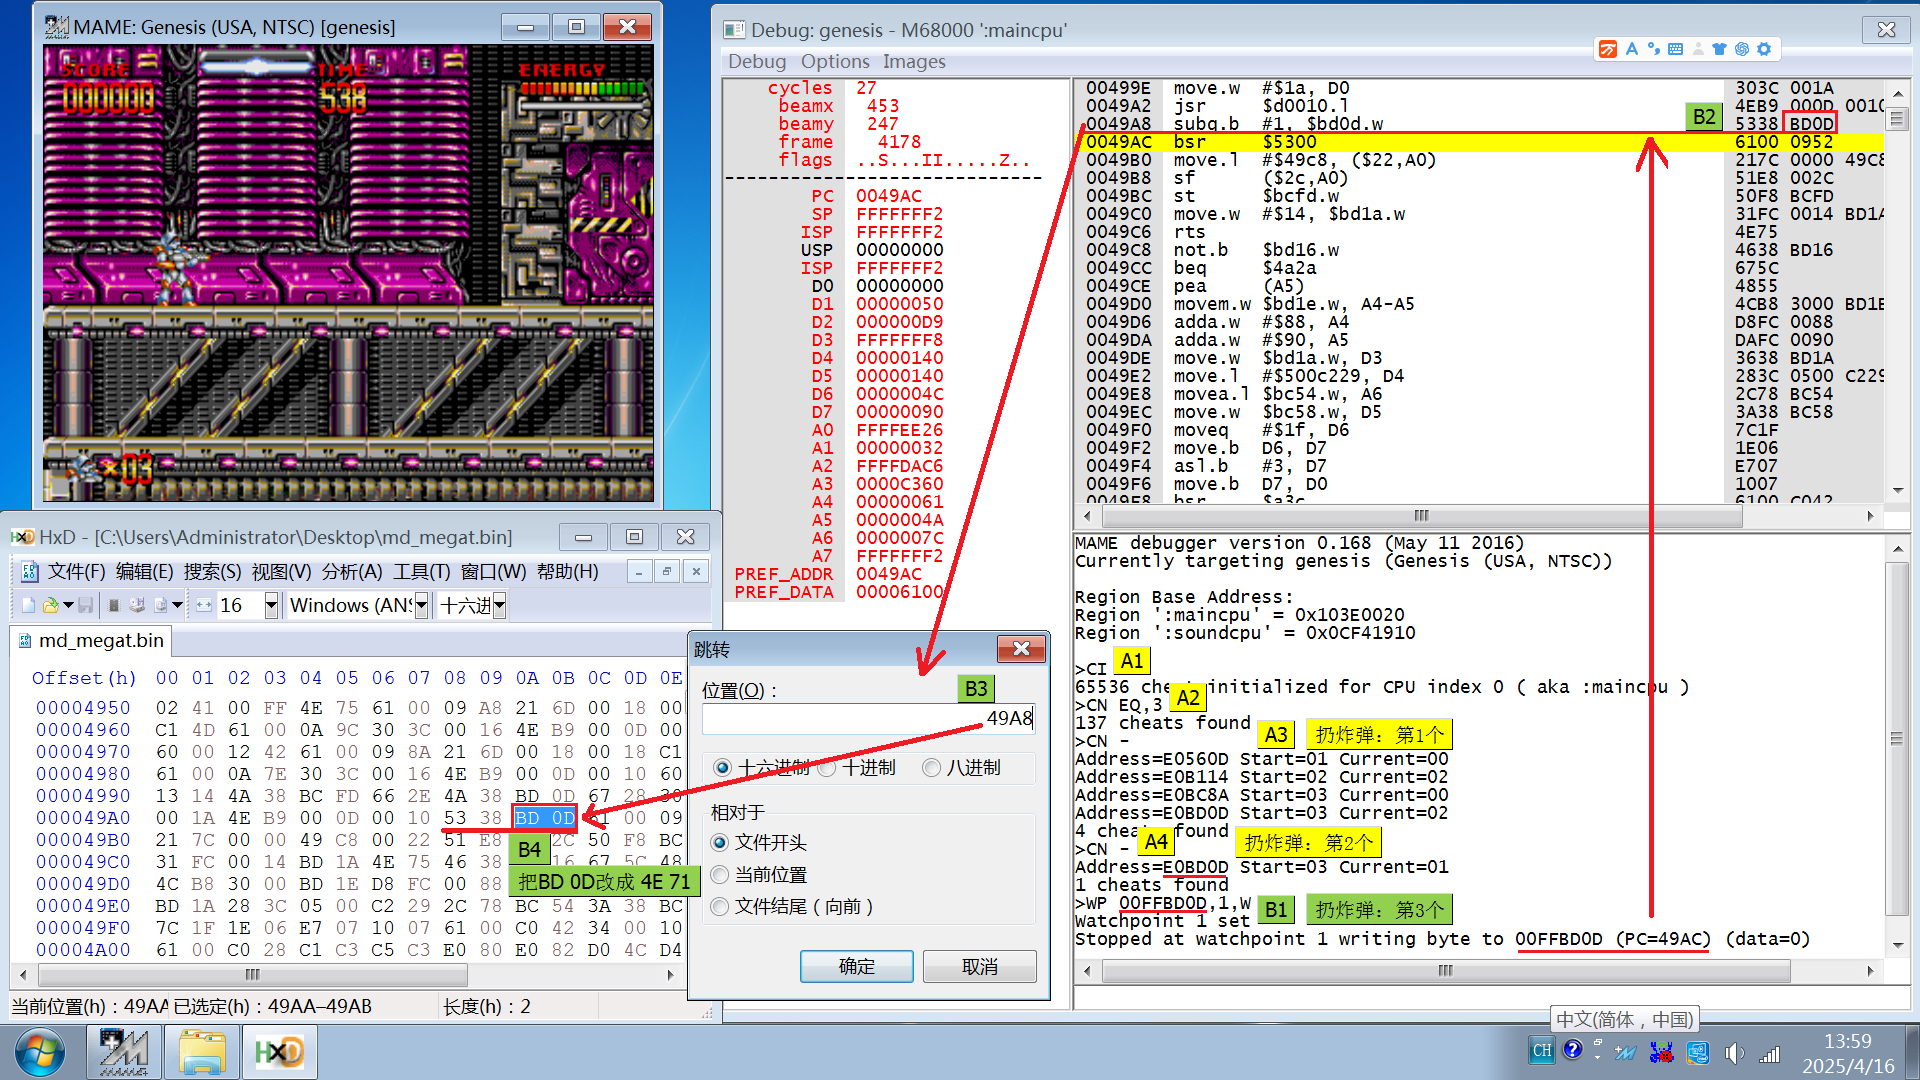The width and height of the screenshot is (1920, 1080).
Task: Click the Intel graphics tray icon
Action: click(x=1698, y=1052)
